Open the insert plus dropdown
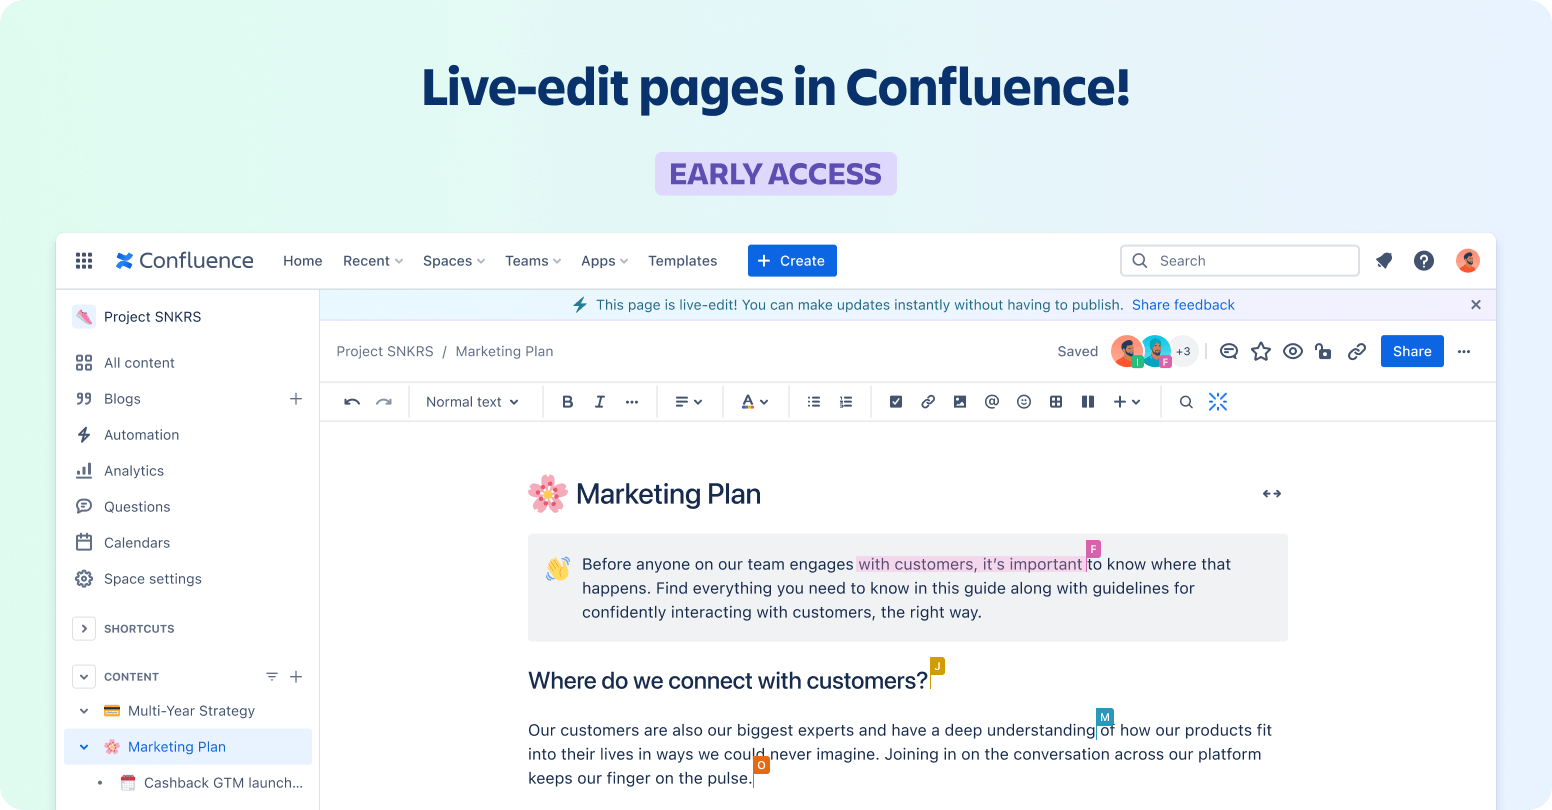The height and width of the screenshot is (810, 1552). pos(1127,402)
